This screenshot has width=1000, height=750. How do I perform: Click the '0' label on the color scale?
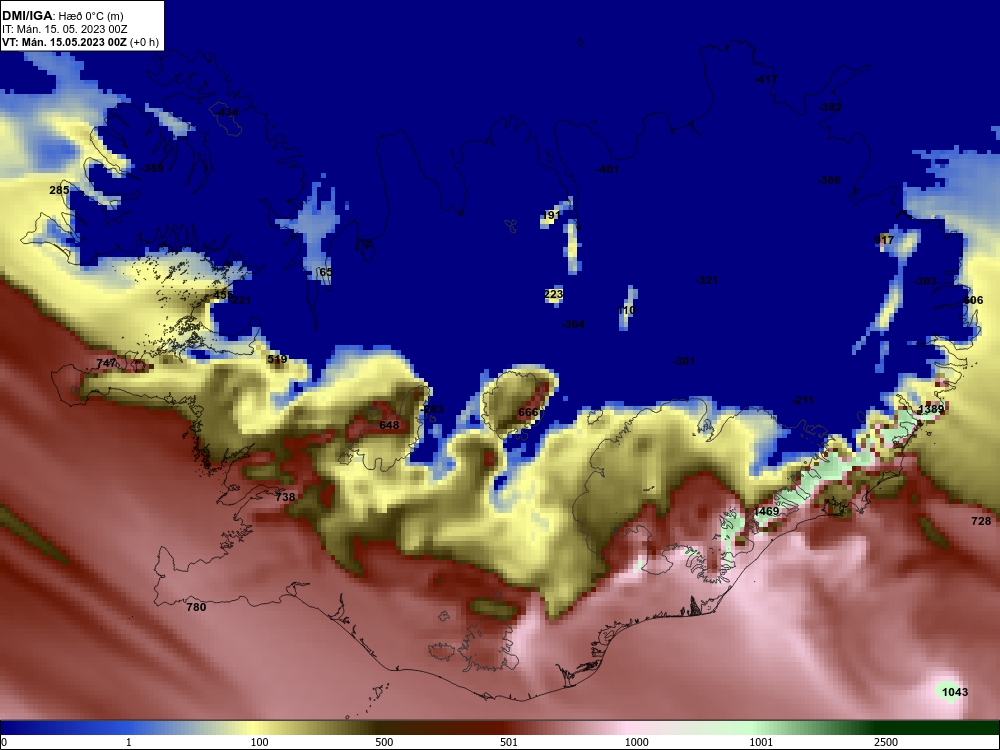[3, 742]
